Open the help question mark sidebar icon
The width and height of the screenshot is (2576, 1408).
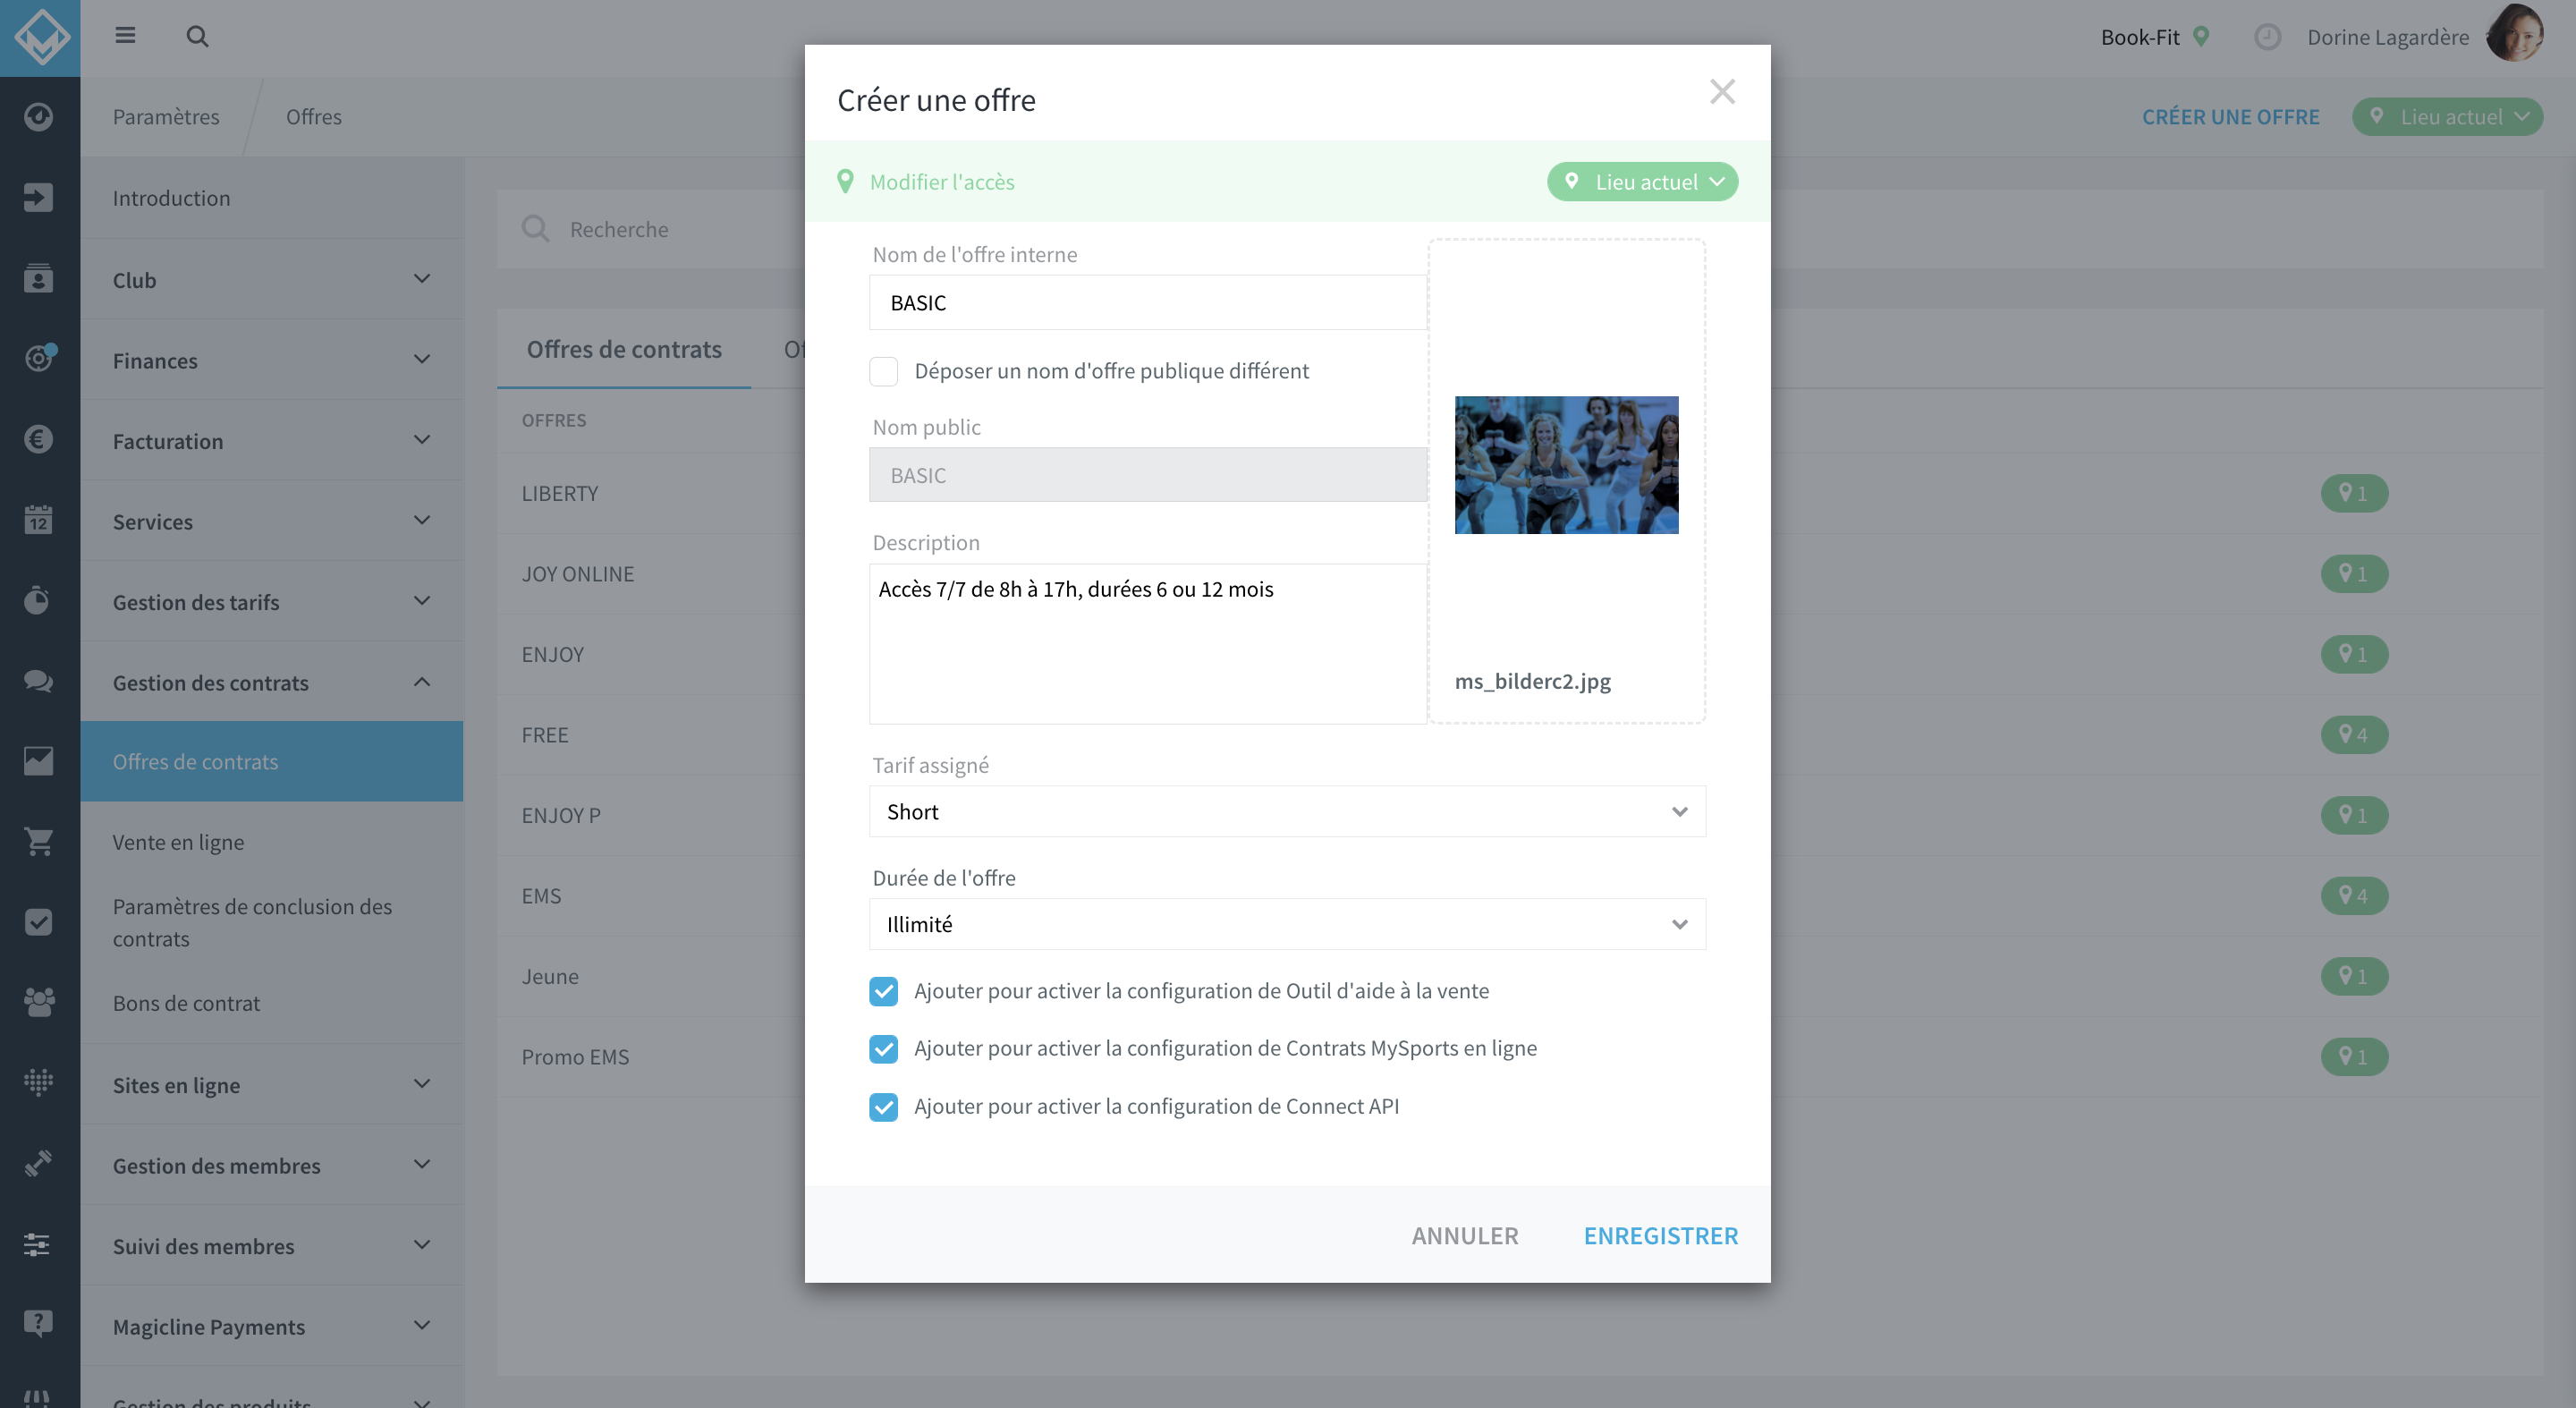click(38, 1324)
